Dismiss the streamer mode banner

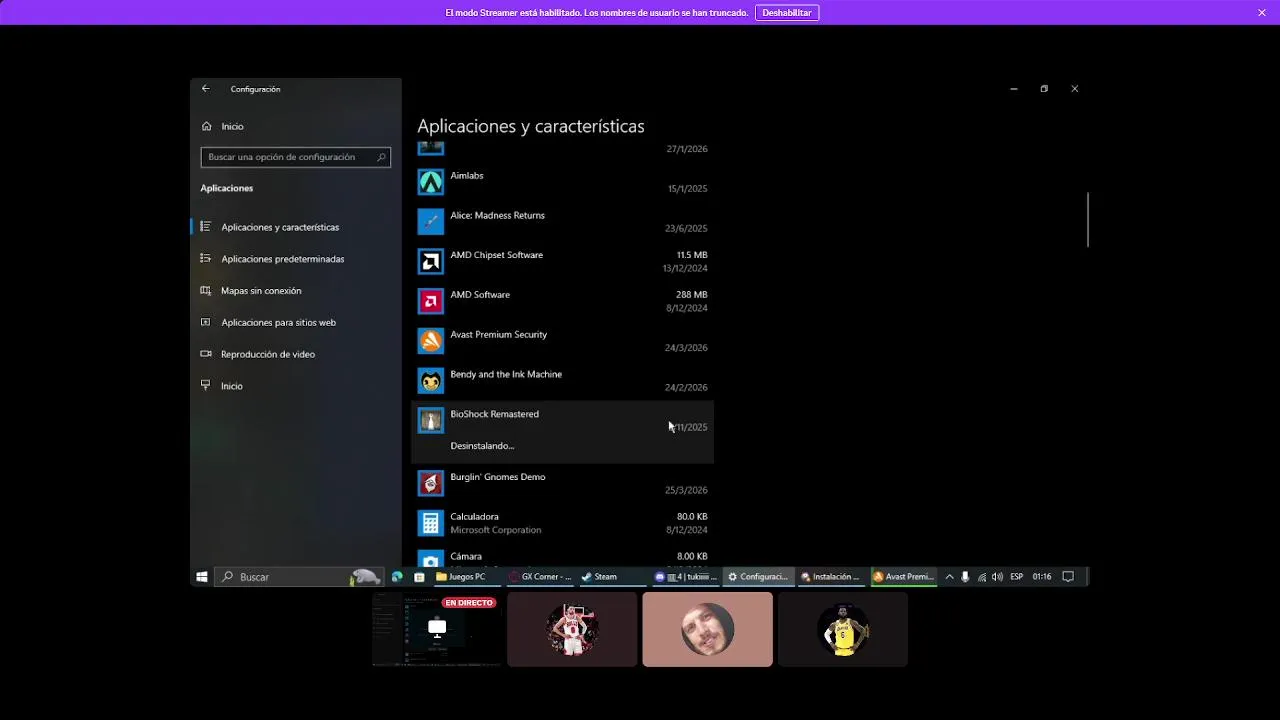[x=1262, y=13]
